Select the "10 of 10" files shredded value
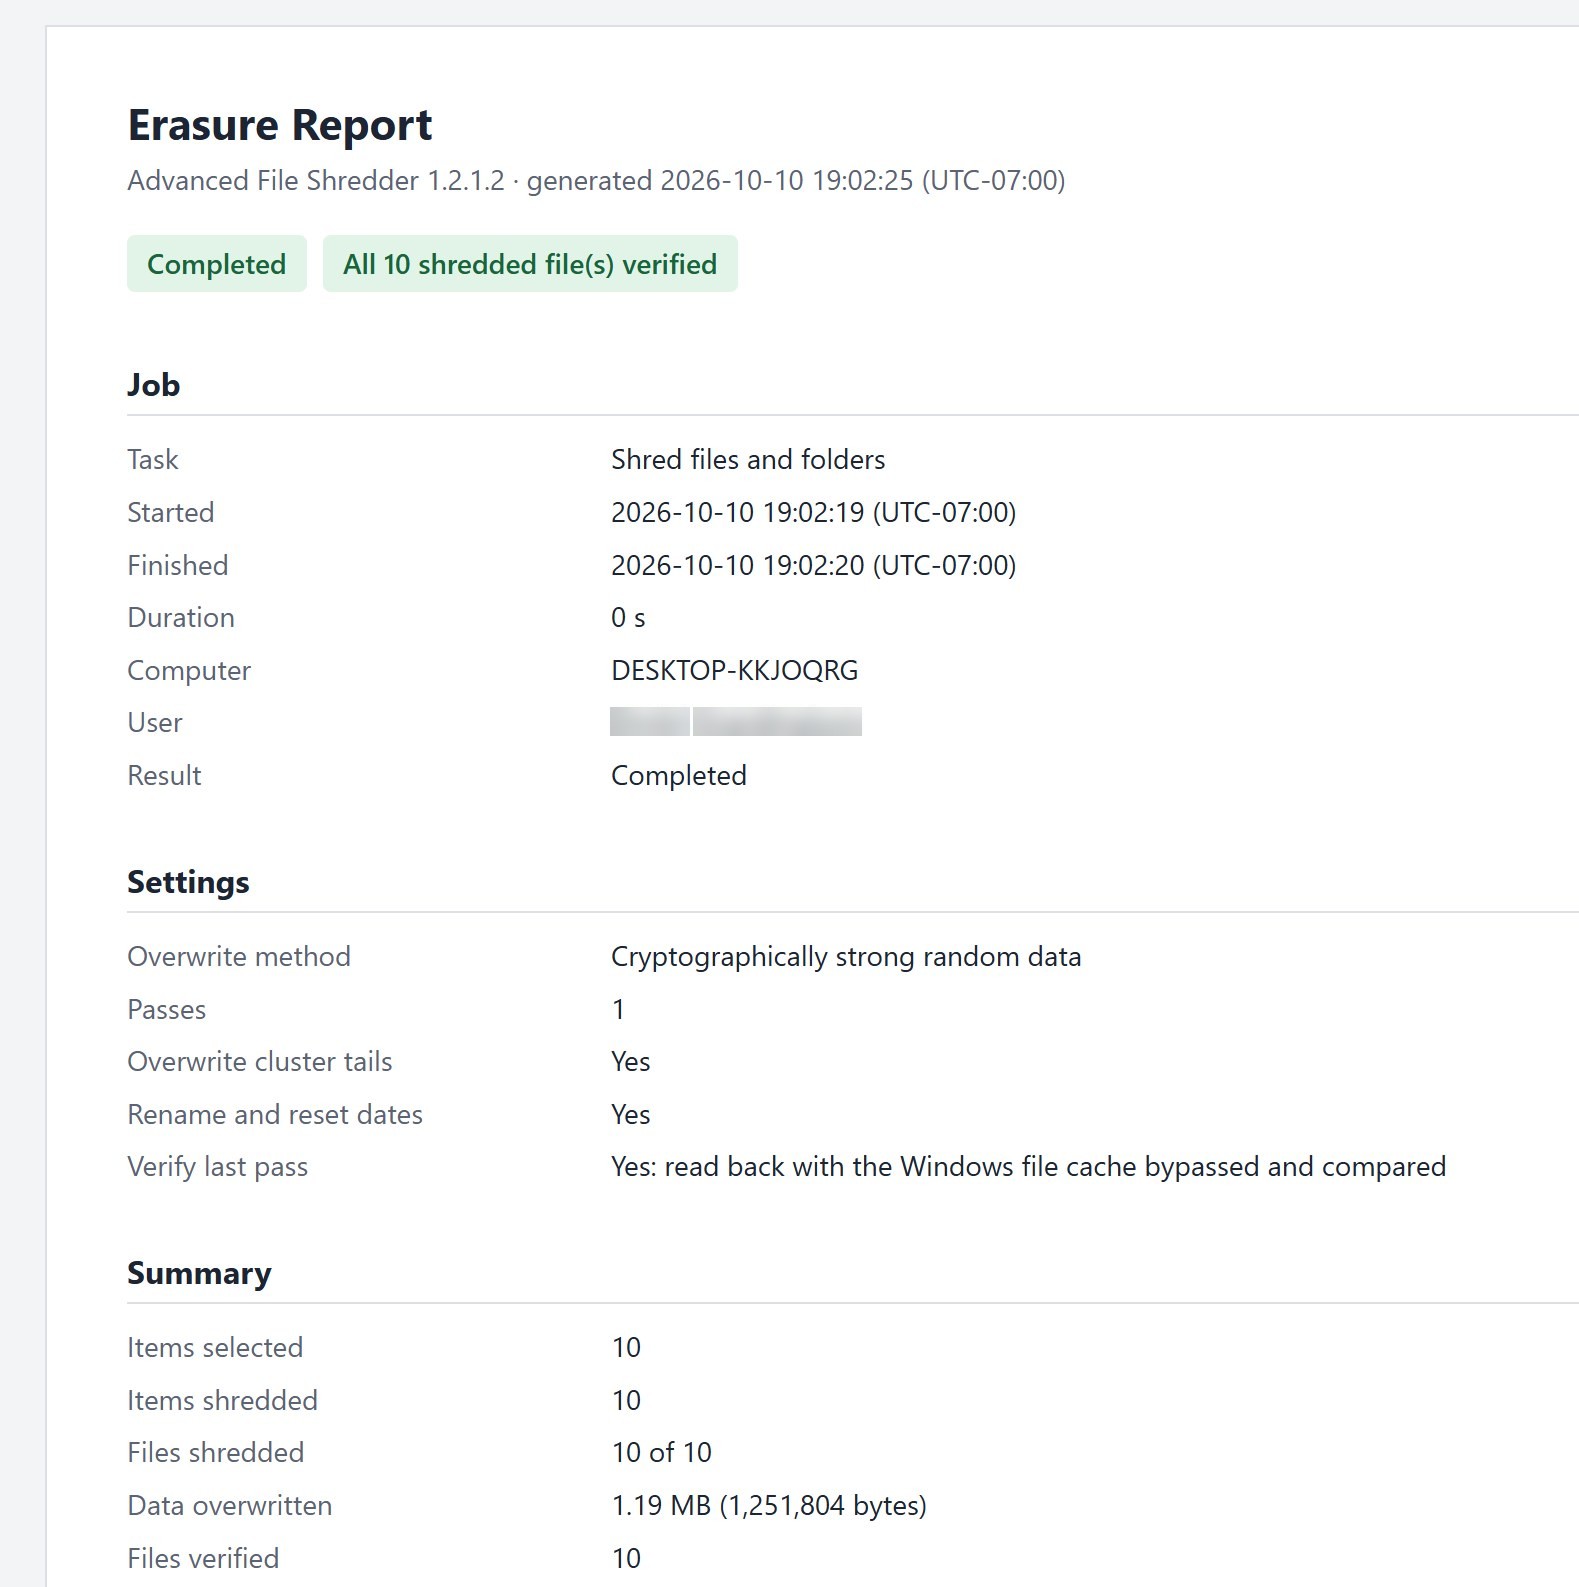Image resolution: width=1579 pixels, height=1587 pixels. pyautogui.click(x=662, y=1453)
